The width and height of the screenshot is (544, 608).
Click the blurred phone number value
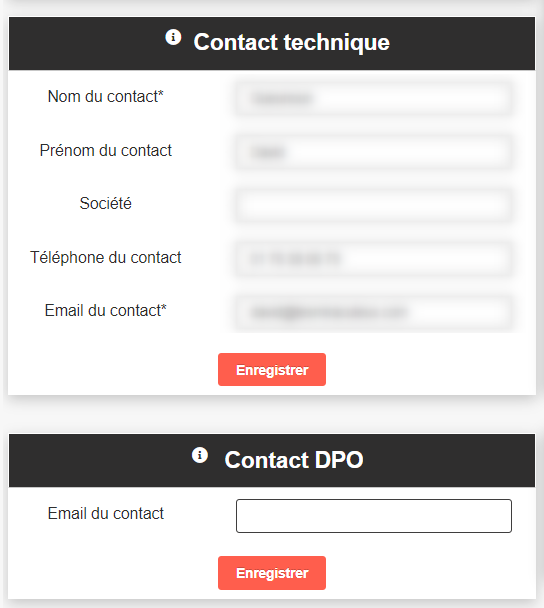click(295, 259)
